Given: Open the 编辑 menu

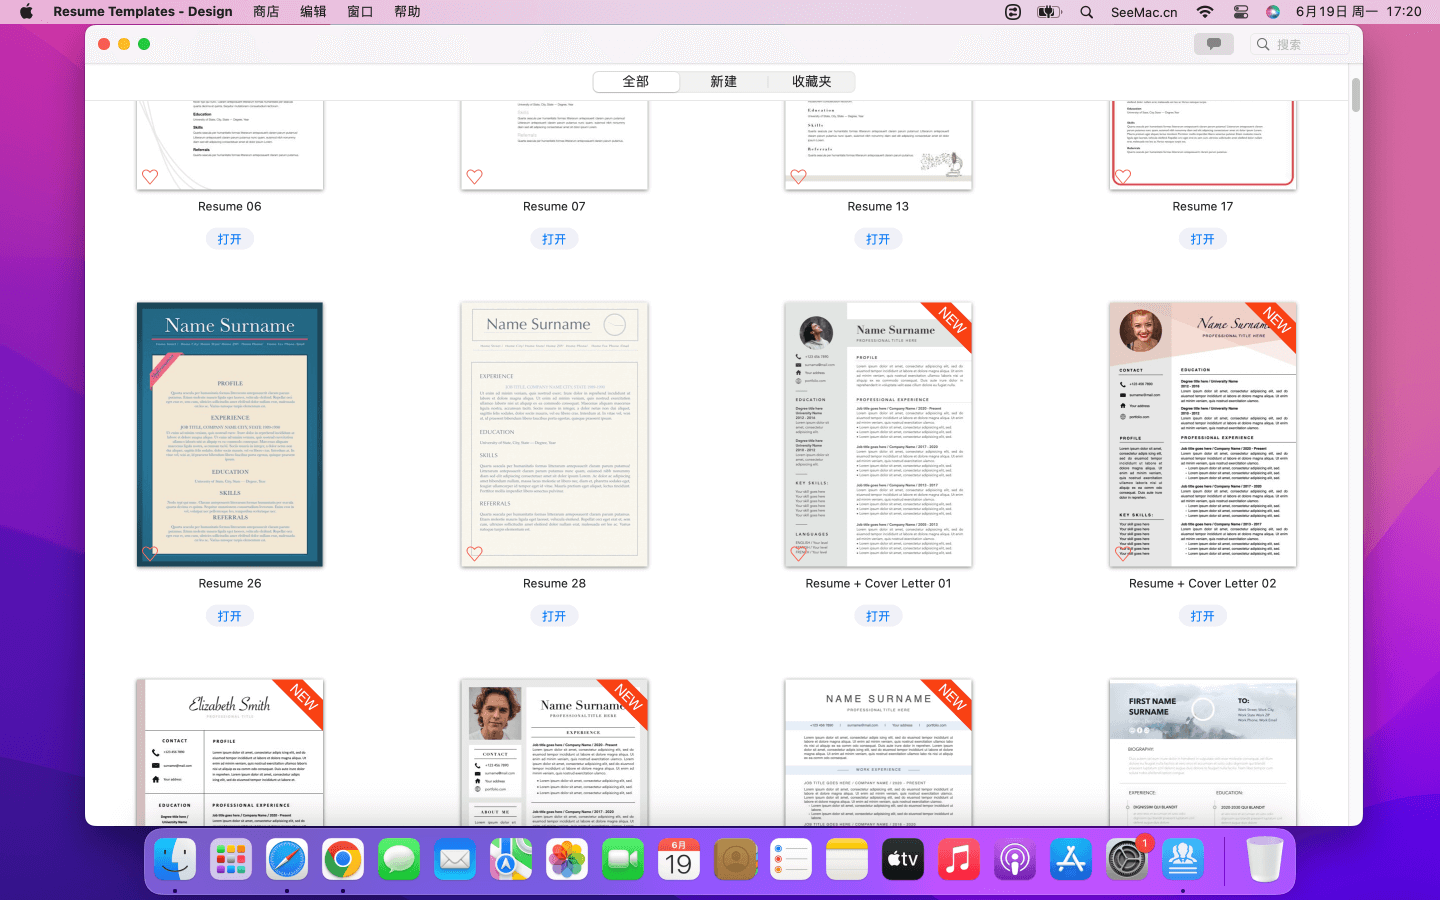Looking at the screenshot, I should click(x=313, y=12).
